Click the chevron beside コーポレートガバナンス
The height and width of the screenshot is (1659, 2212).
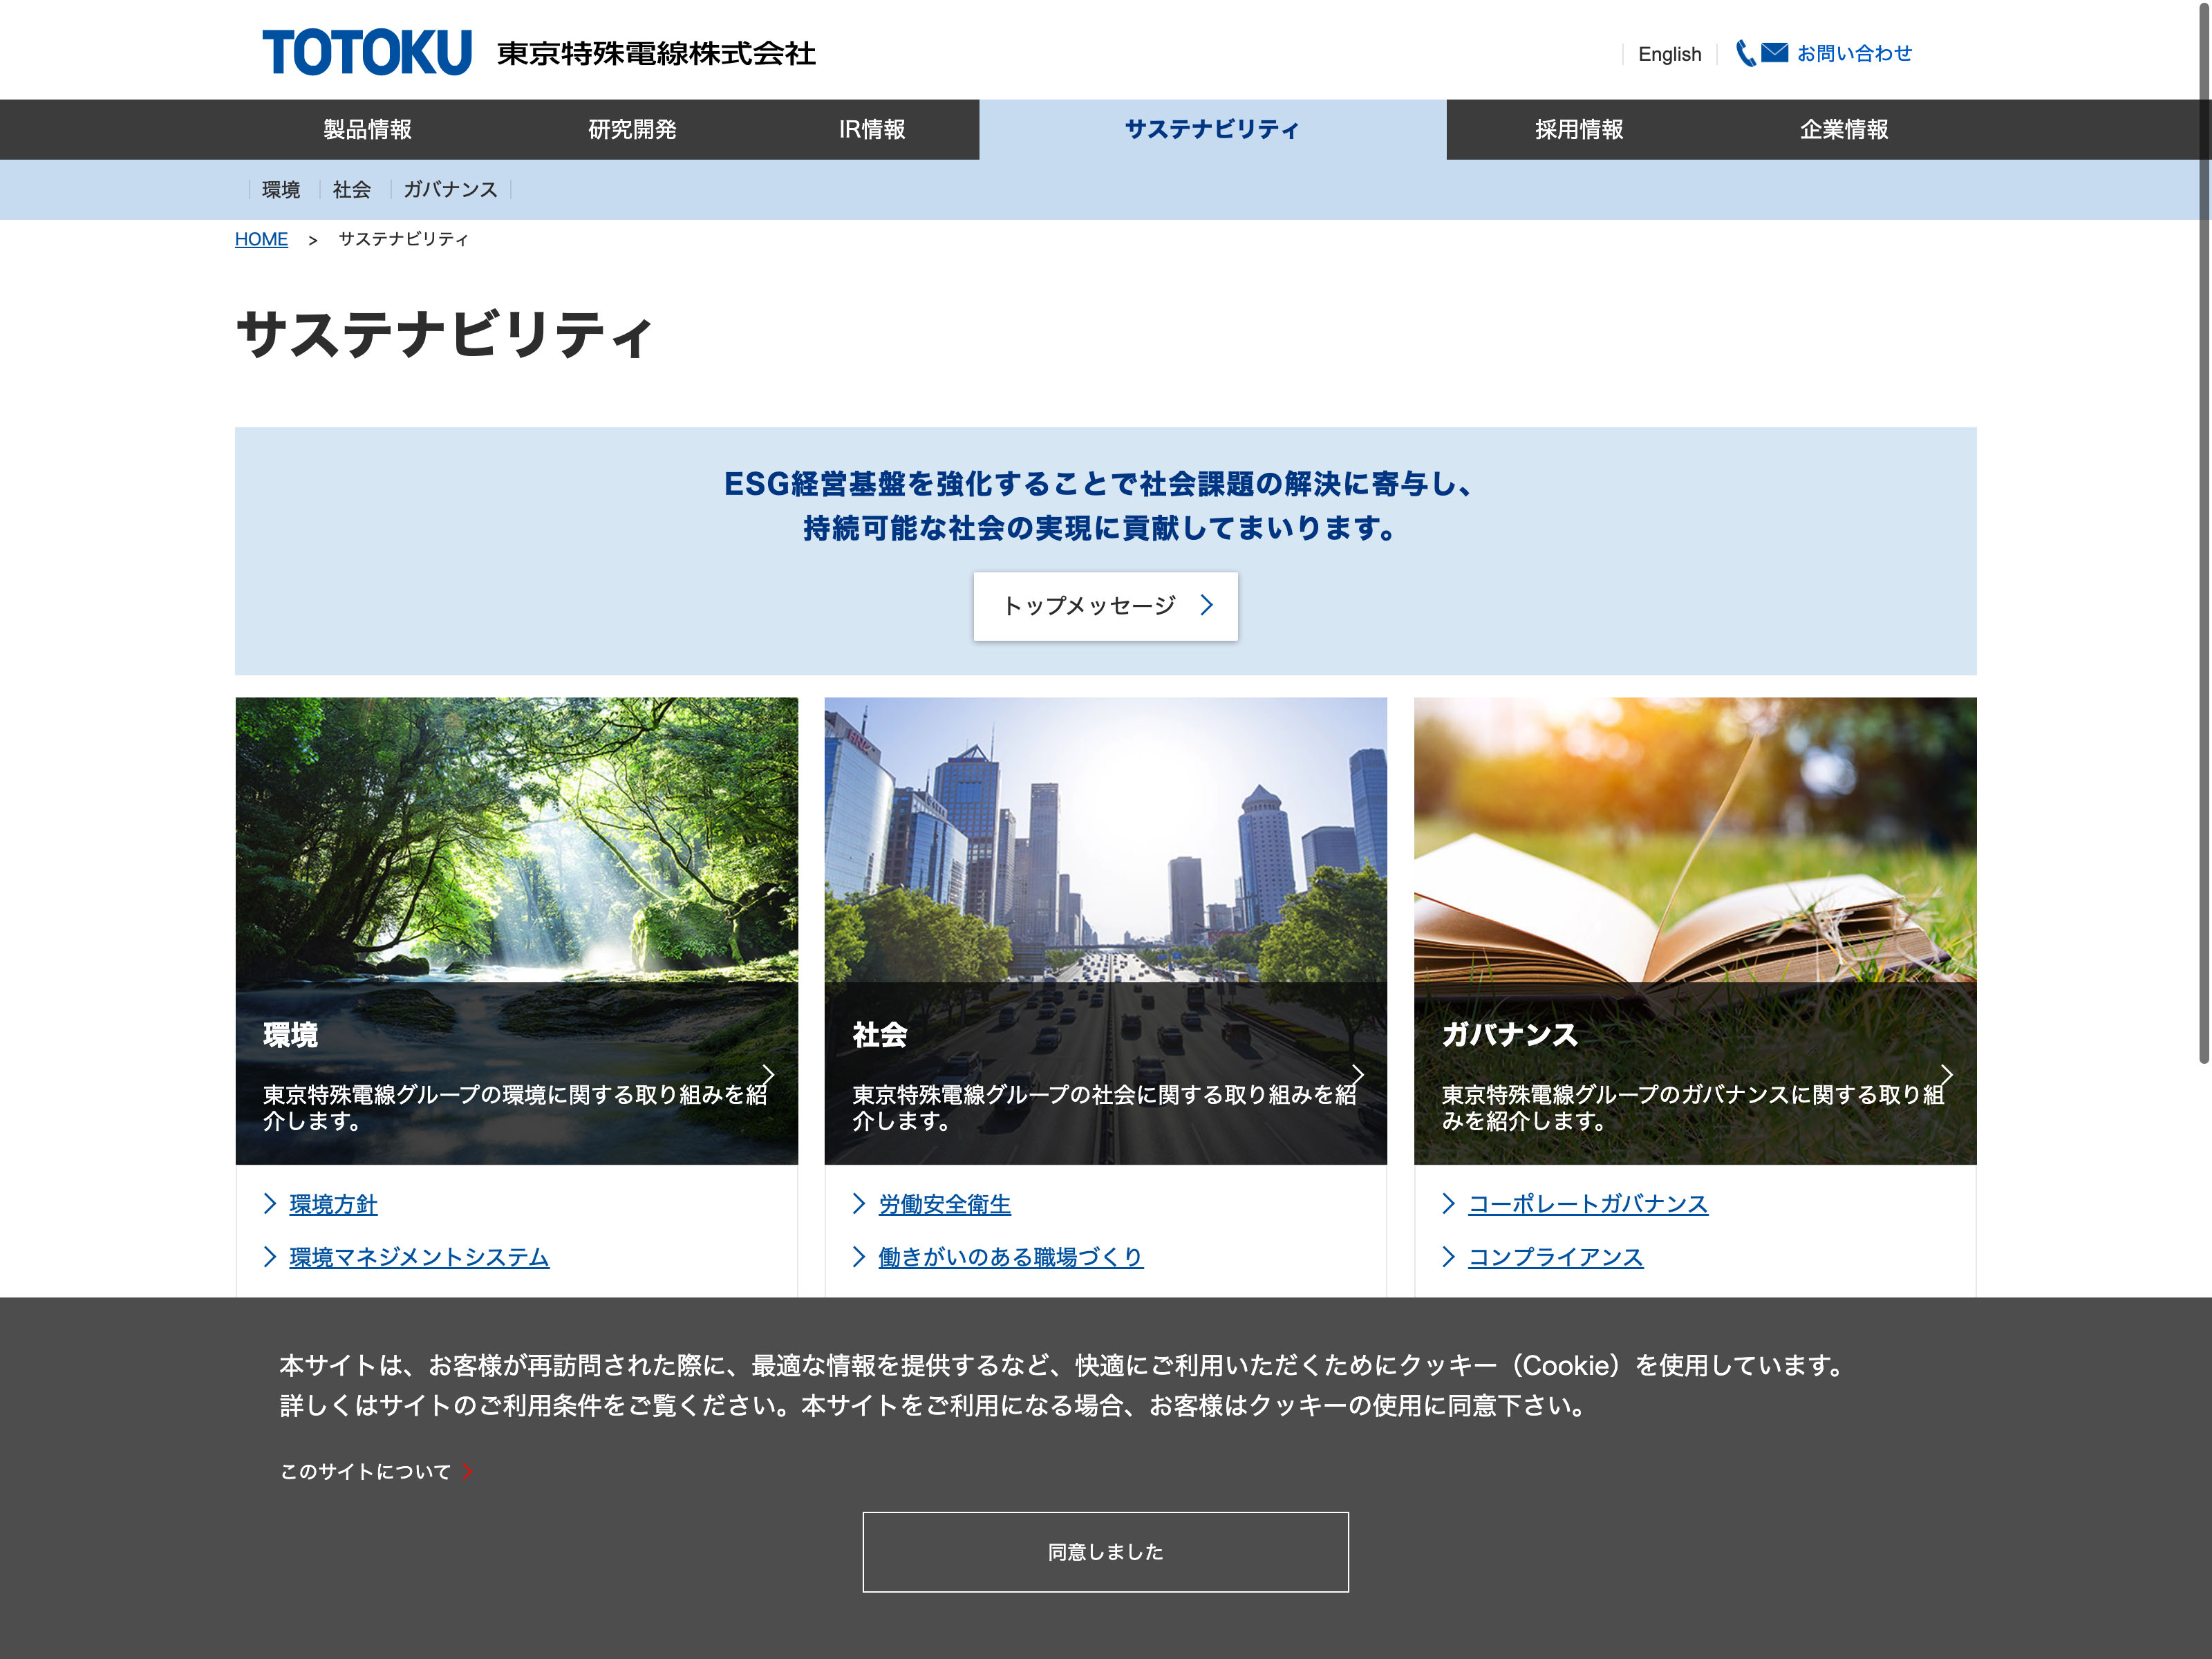click(x=1448, y=1204)
